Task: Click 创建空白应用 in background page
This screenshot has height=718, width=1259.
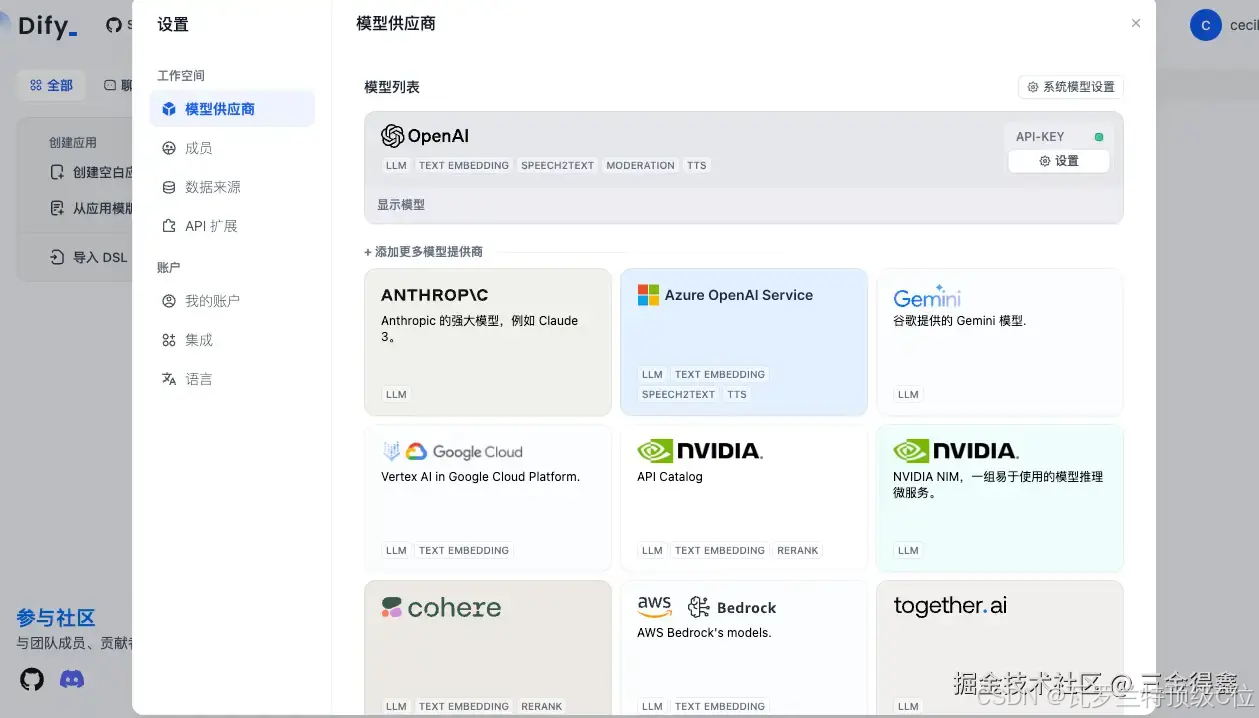Action: (x=92, y=173)
